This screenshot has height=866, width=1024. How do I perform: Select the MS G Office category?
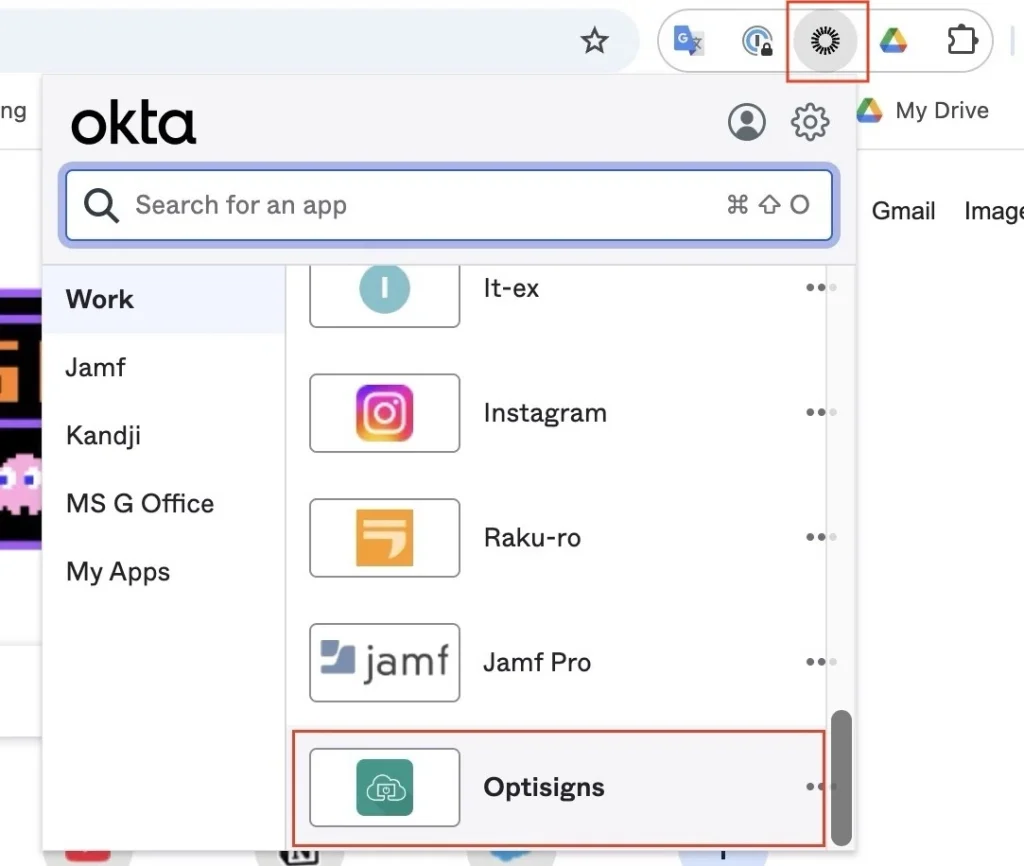140,504
